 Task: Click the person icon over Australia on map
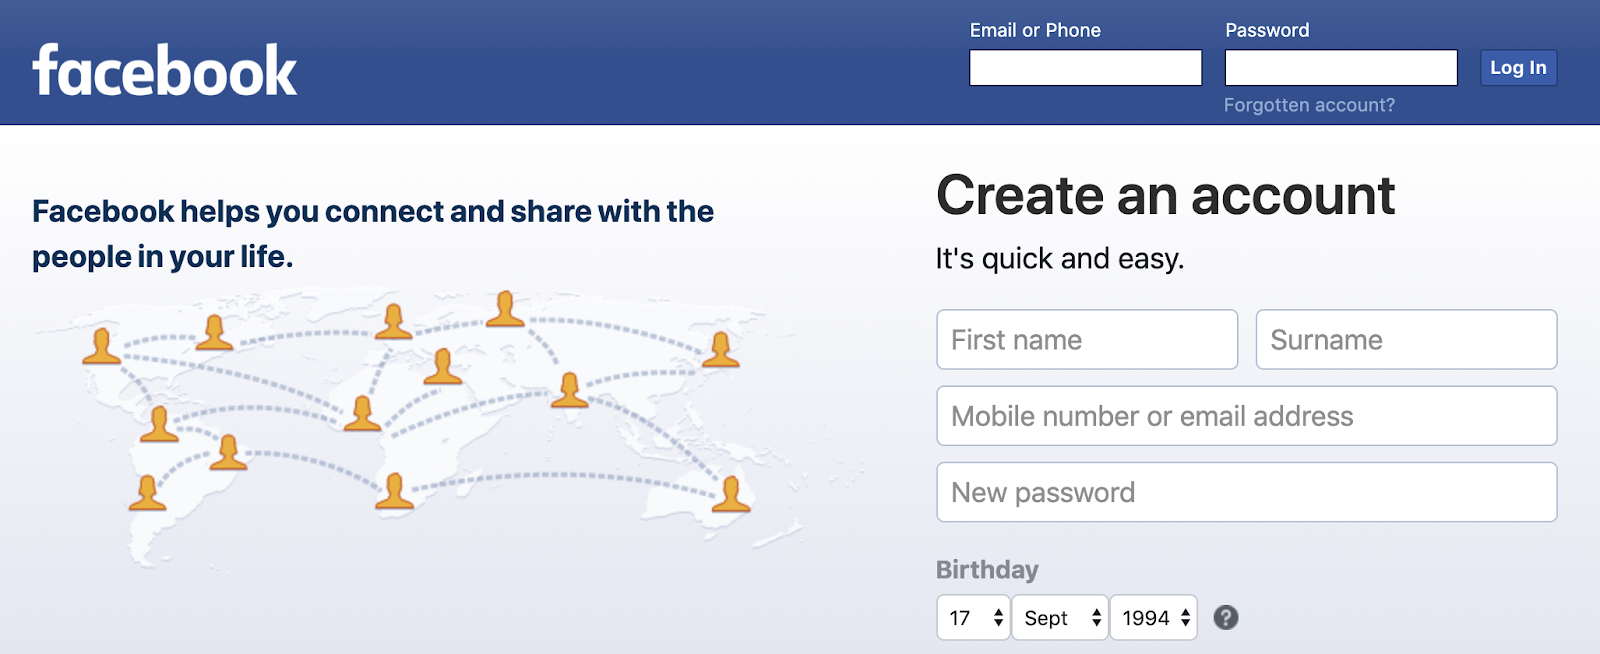(x=731, y=494)
